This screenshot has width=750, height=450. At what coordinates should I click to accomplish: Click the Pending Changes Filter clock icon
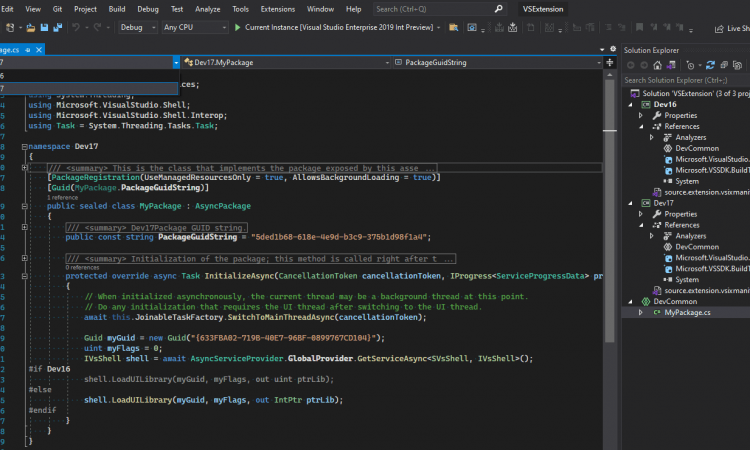coord(690,65)
